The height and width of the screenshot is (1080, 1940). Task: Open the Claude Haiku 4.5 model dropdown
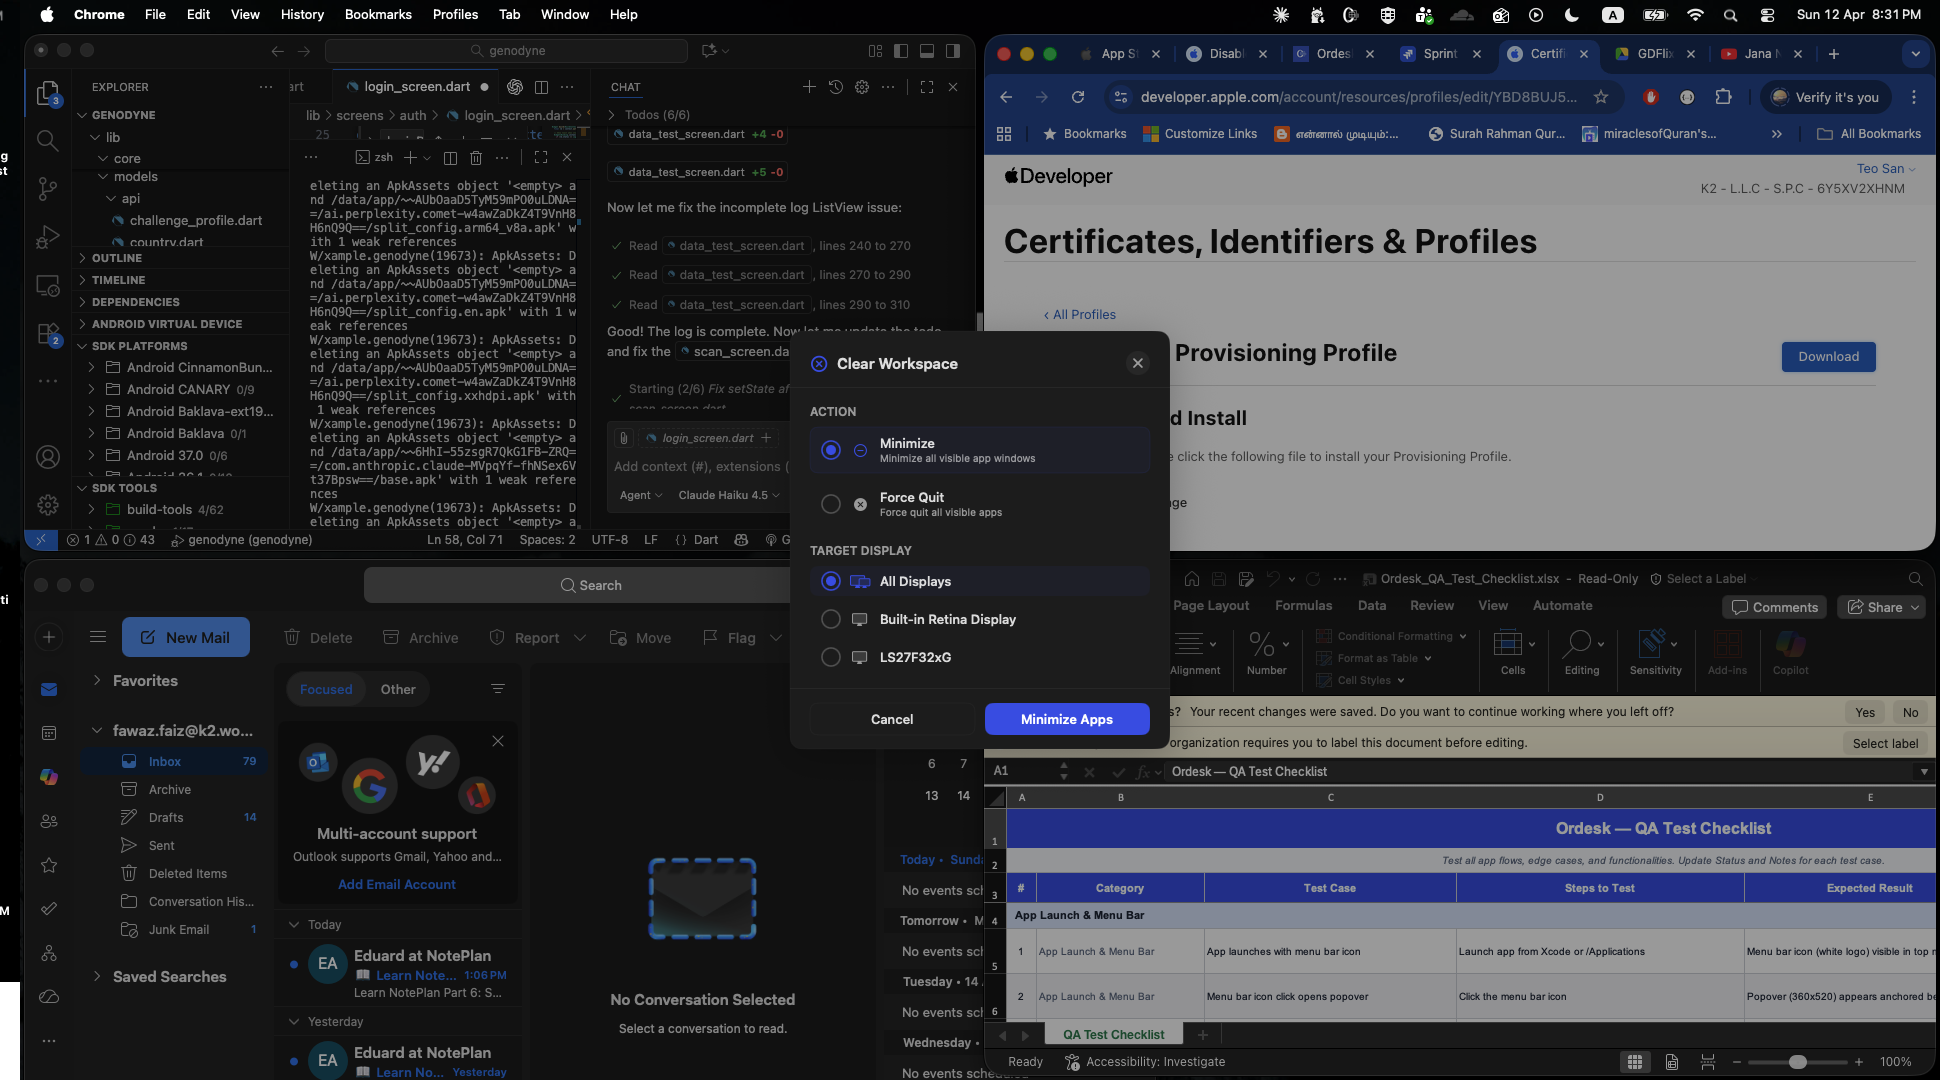729,495
